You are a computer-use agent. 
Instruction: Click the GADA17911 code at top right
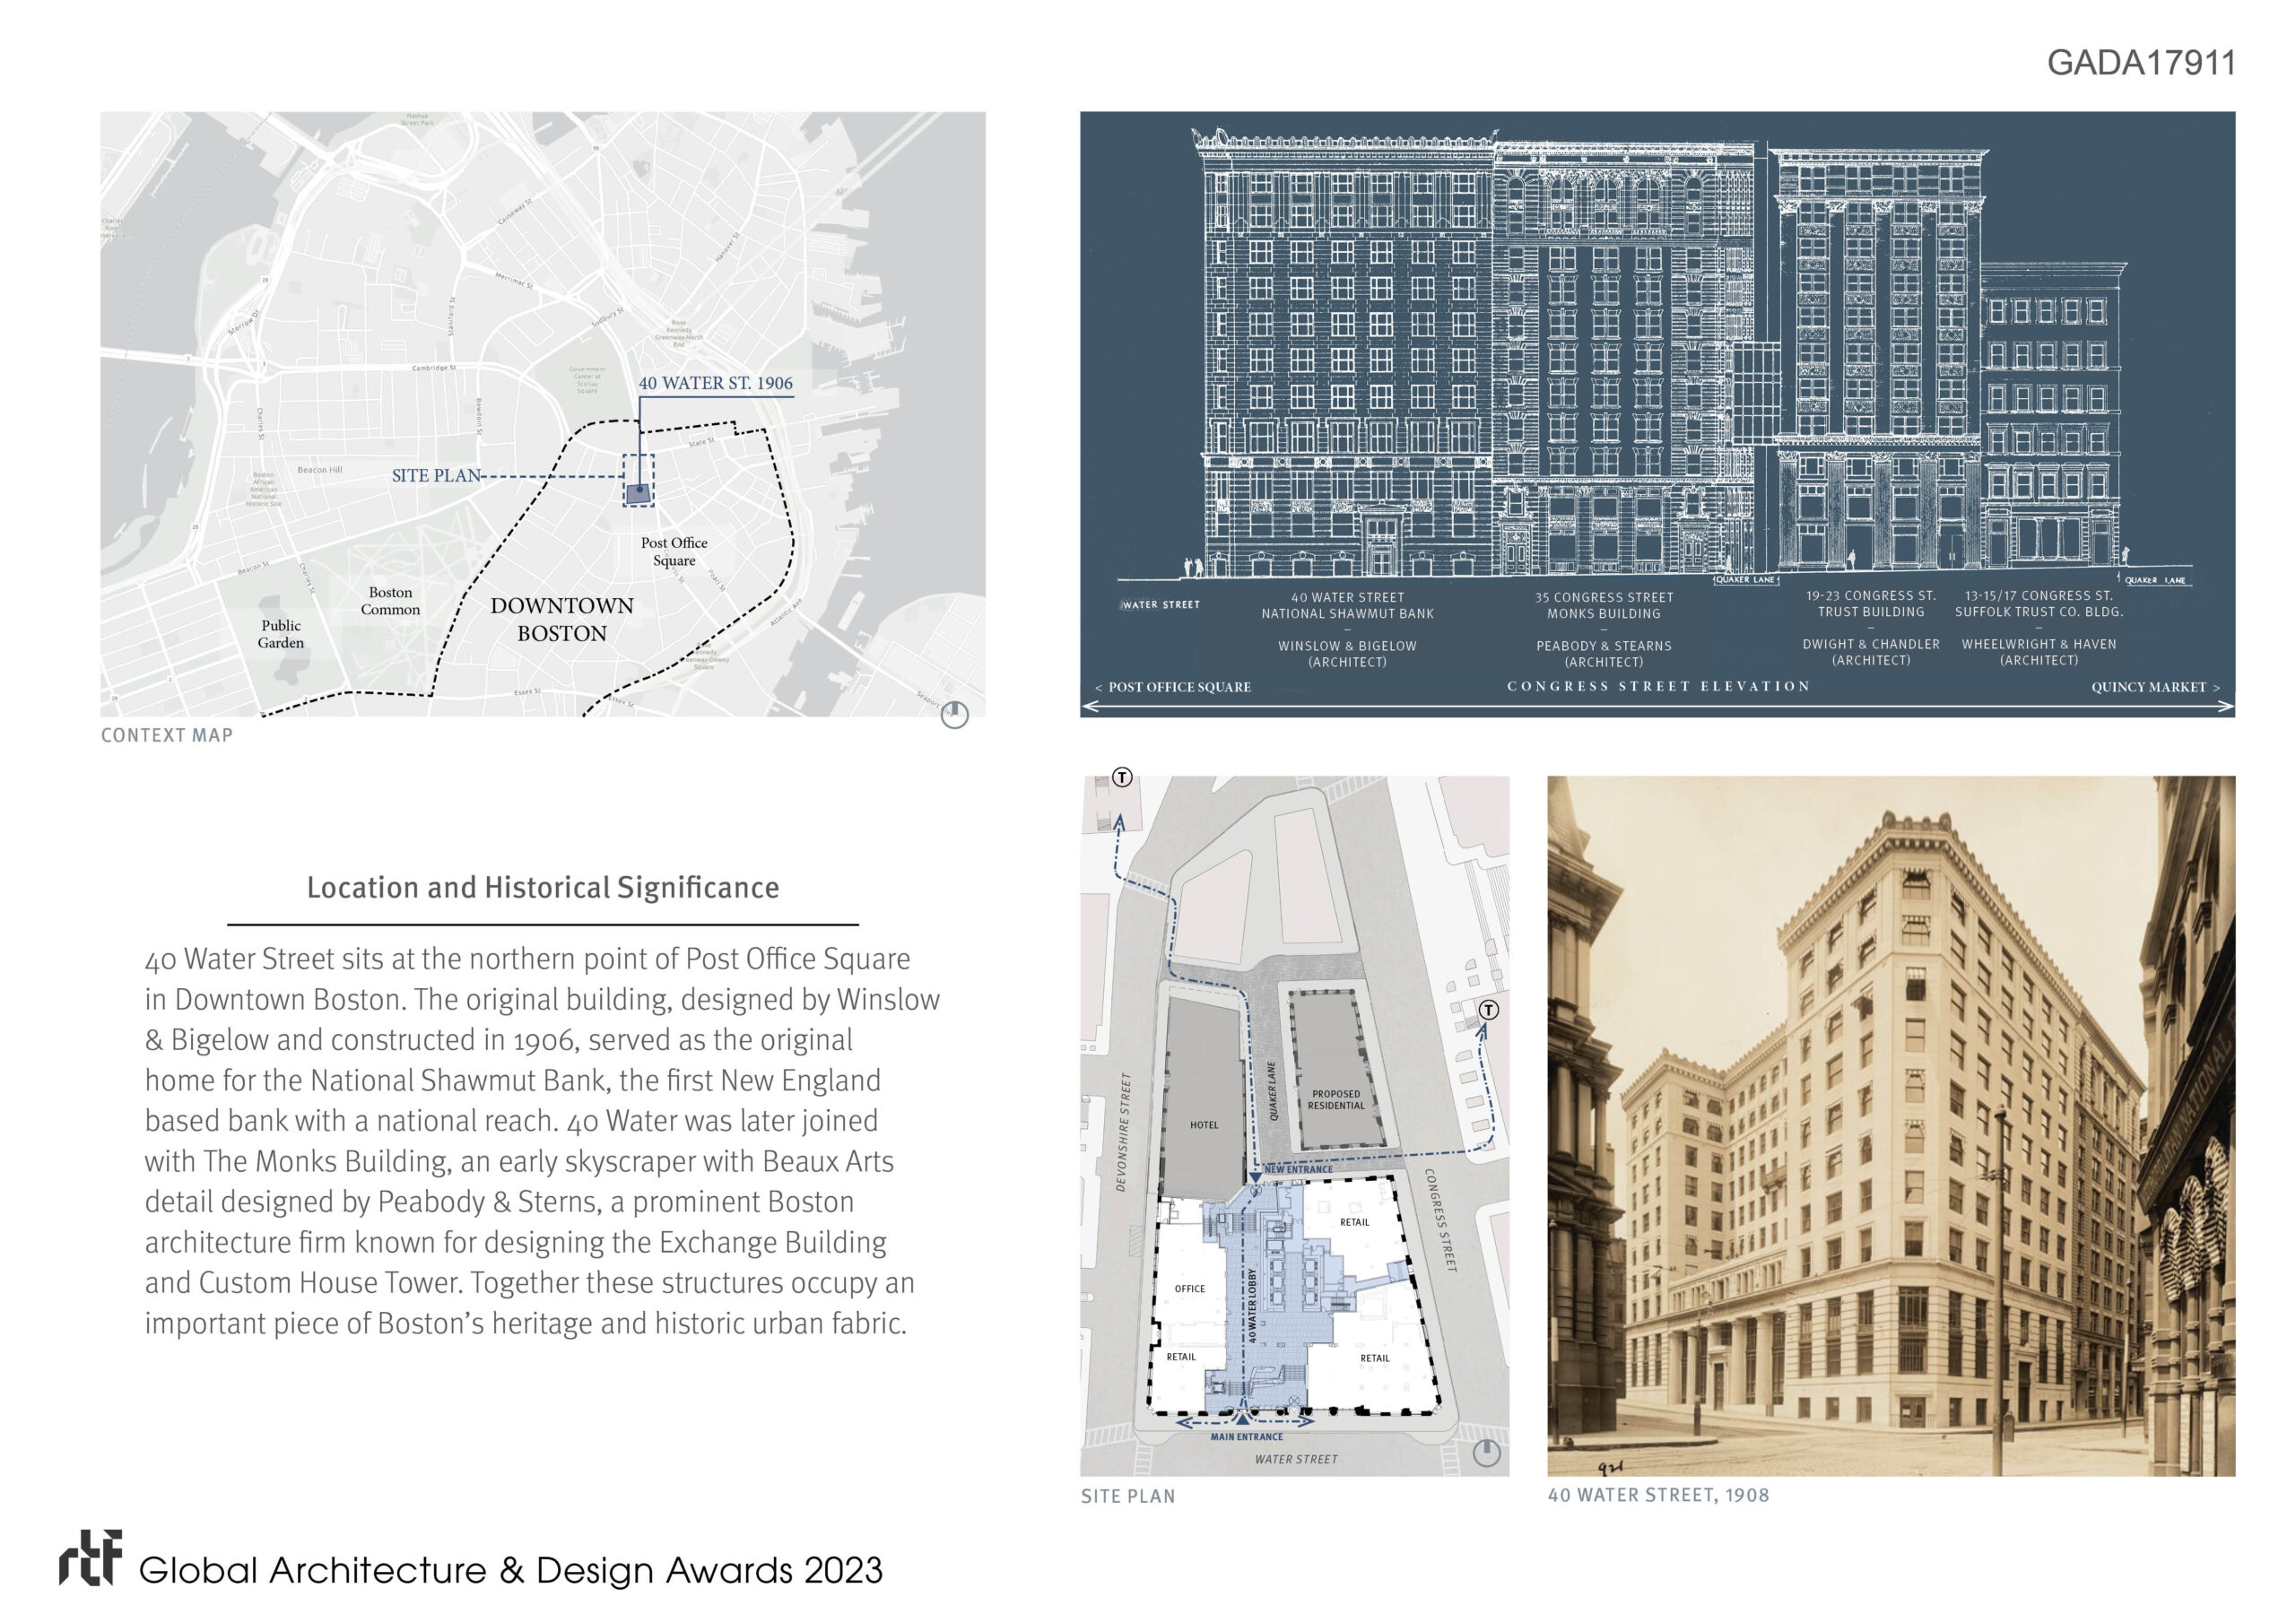2140,63
